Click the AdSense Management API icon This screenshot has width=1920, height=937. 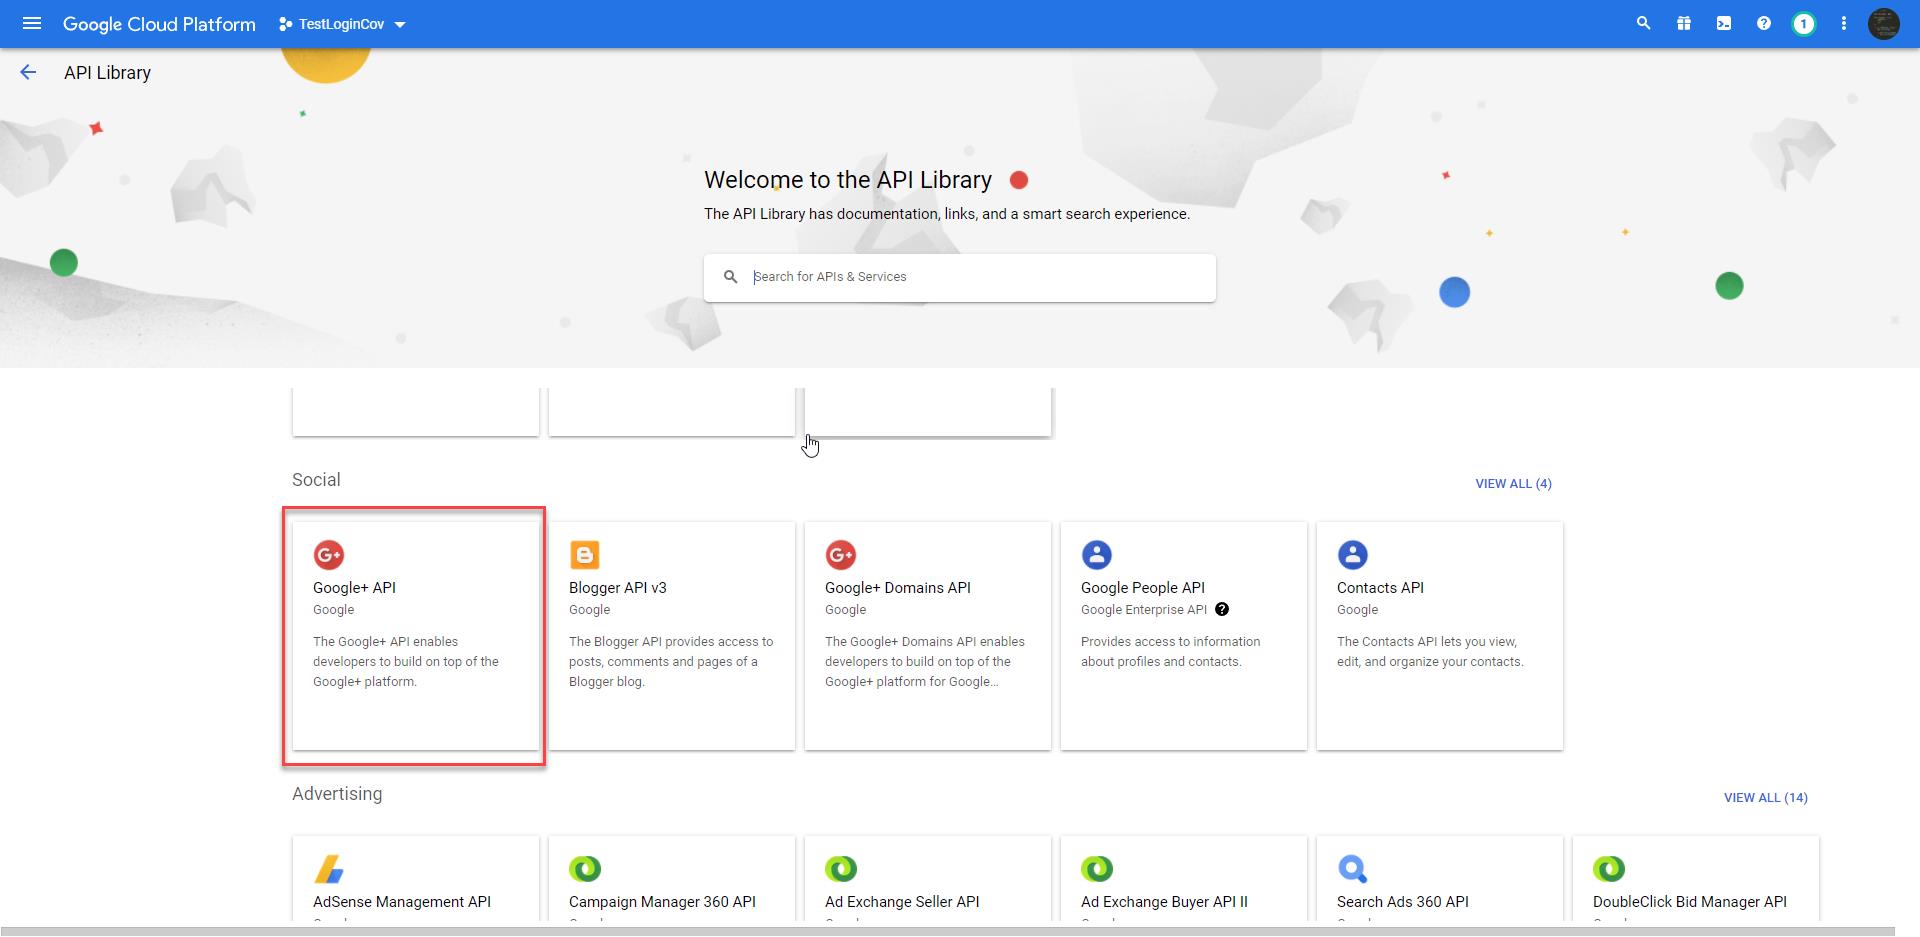(x=329, y=868)
